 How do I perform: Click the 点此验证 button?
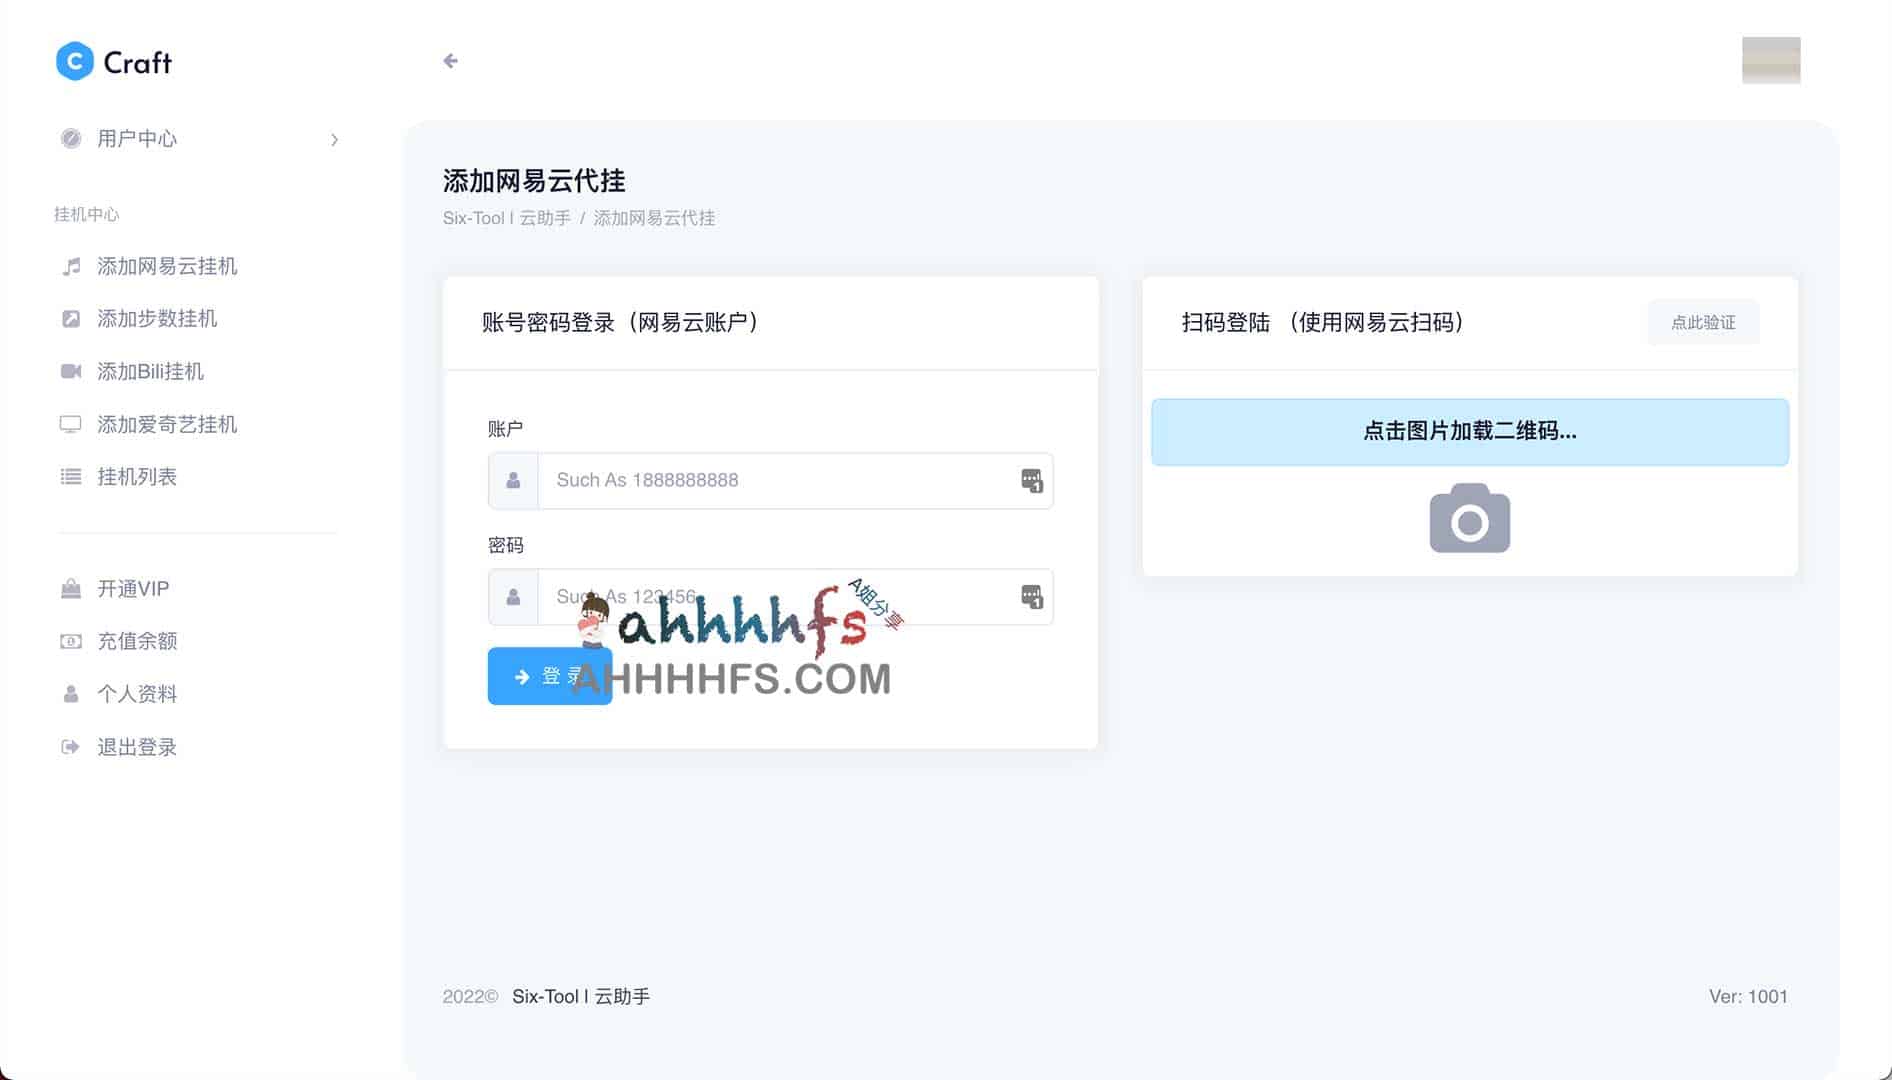pyautogui.click(x=1703, y=322)
